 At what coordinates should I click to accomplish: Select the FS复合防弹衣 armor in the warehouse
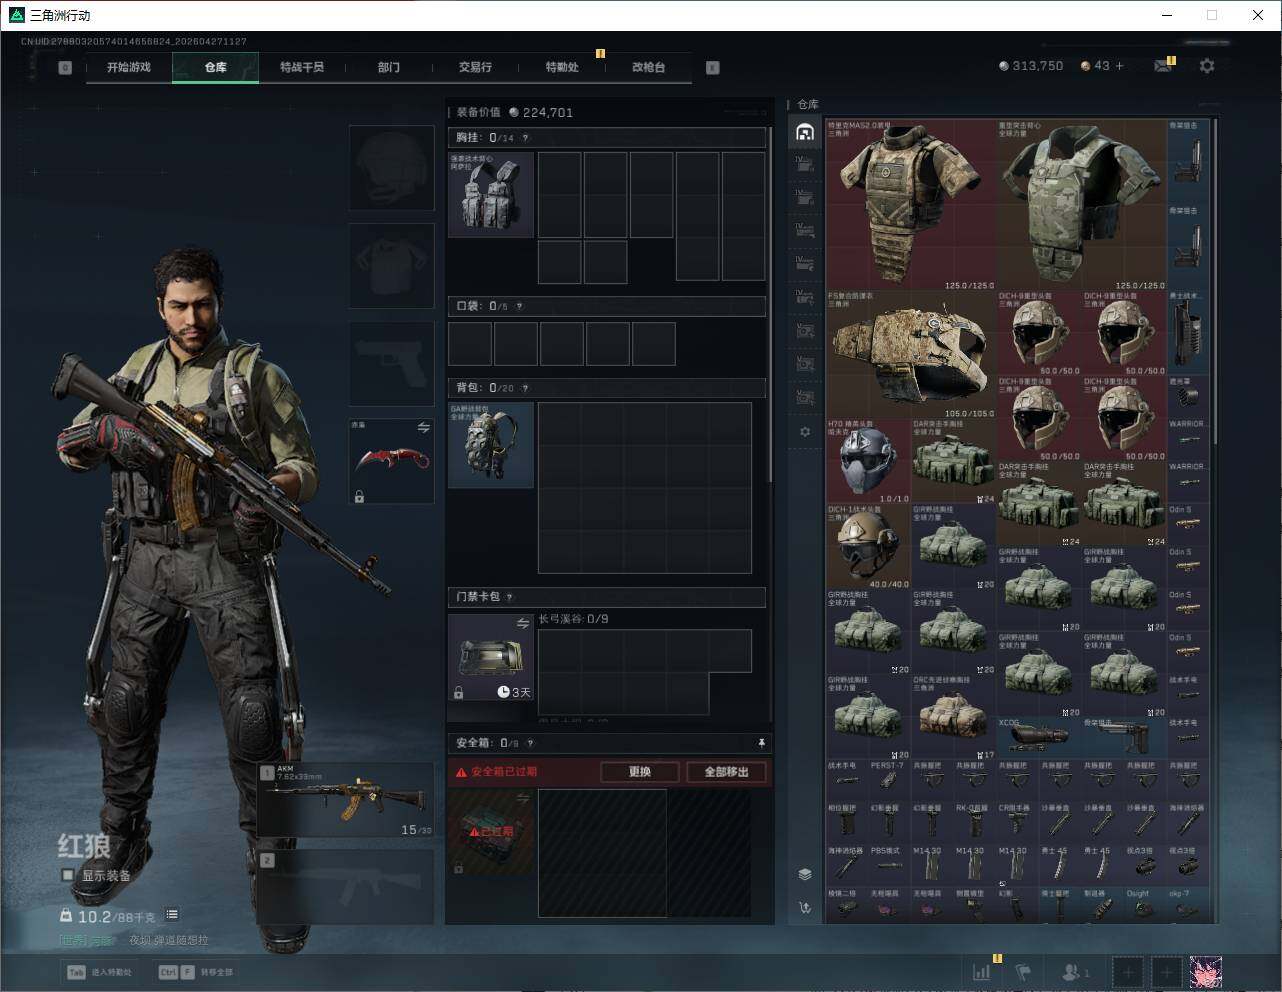pos(911,354)
